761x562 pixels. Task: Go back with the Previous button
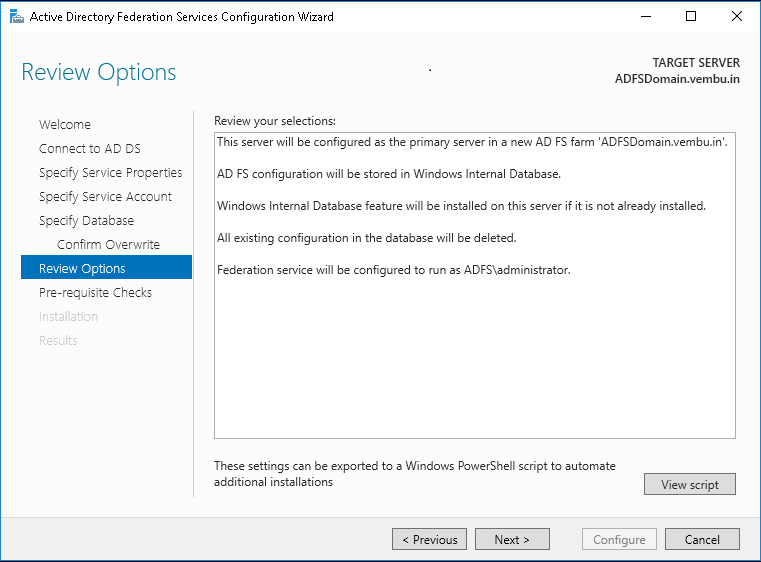[x=430, y=539]
